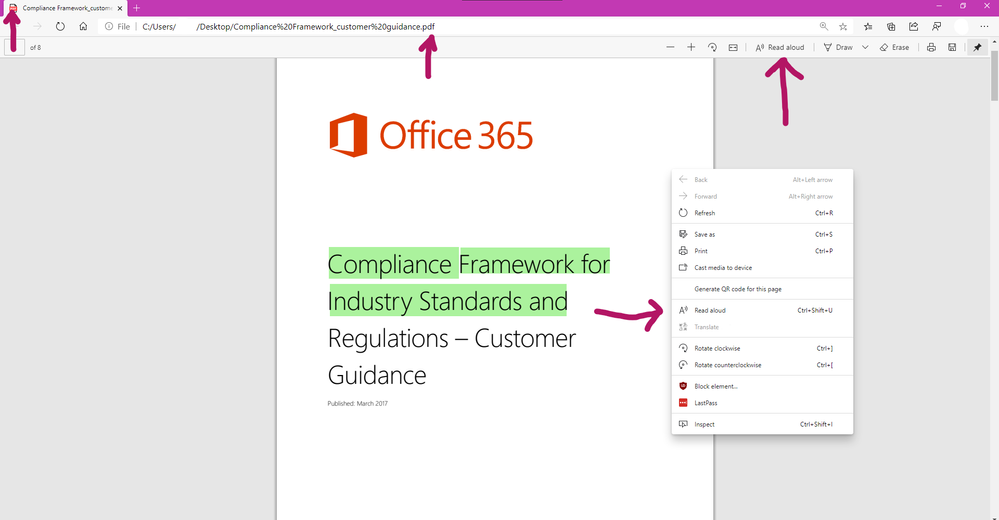The height and width of the screenshot is (520, 999).
Task: Start Read aloud from the PDF toolbar
Action: click(x=780, y=47)
